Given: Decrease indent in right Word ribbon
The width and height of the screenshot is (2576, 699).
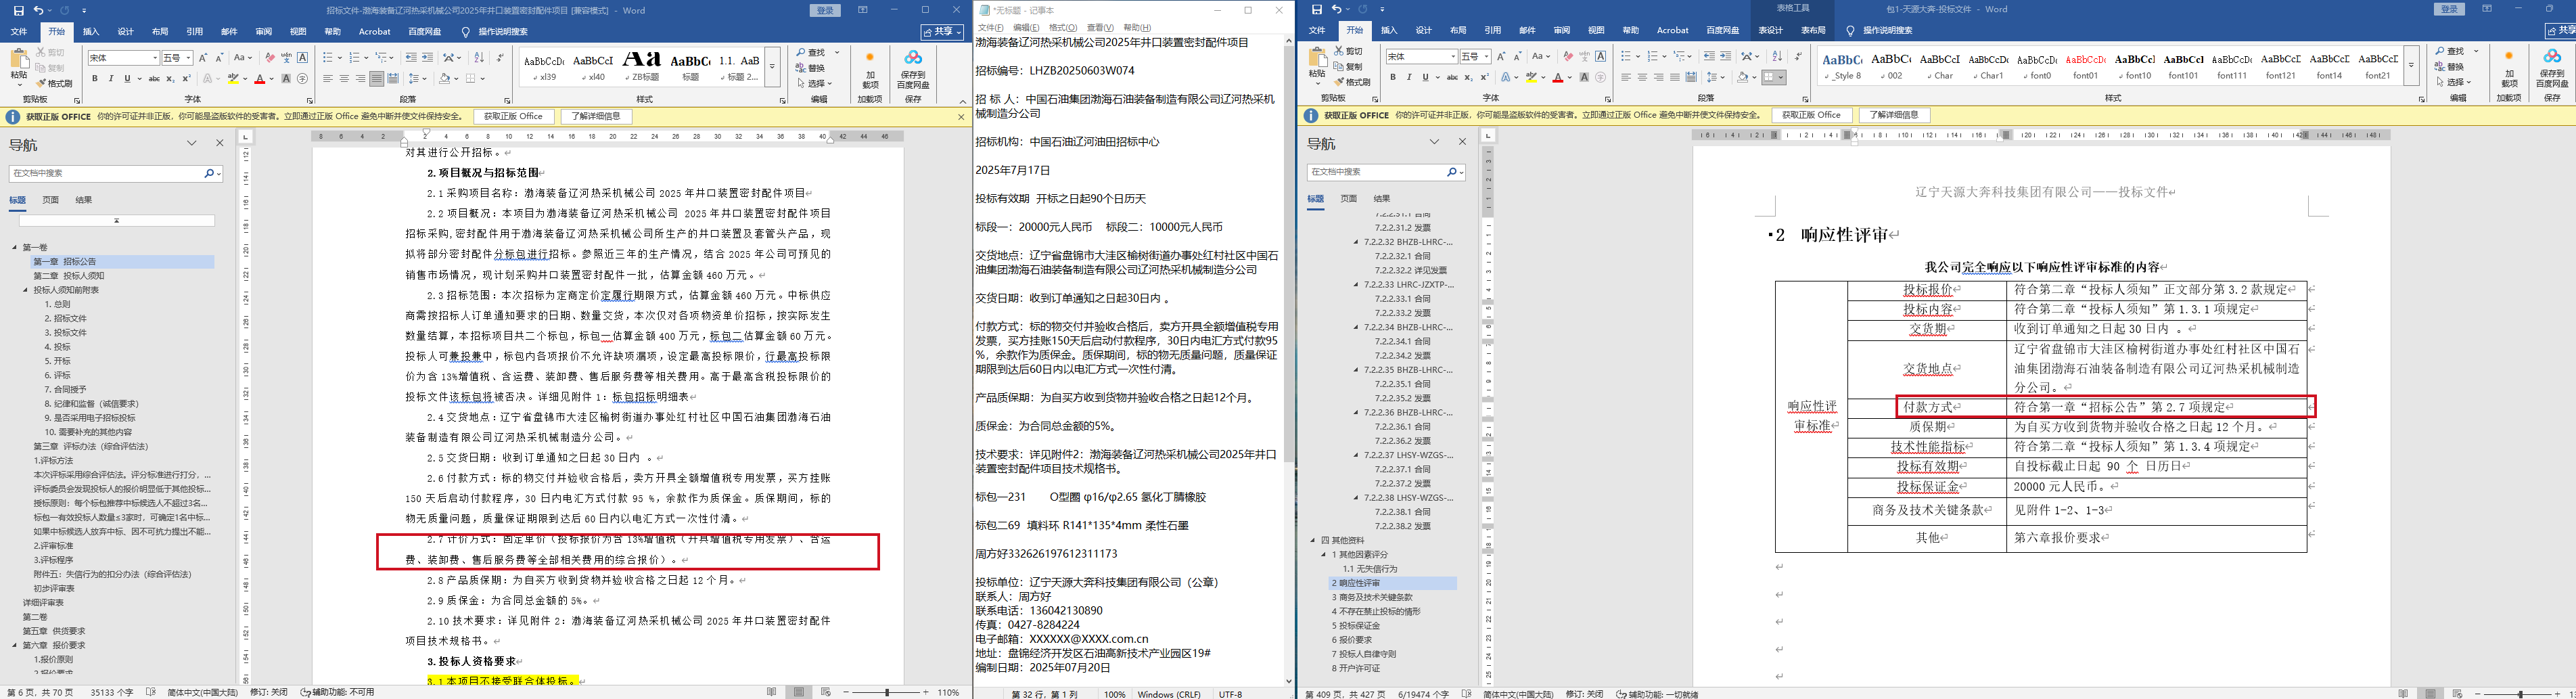Looking at the screenshot, I should pos(1709,56).
